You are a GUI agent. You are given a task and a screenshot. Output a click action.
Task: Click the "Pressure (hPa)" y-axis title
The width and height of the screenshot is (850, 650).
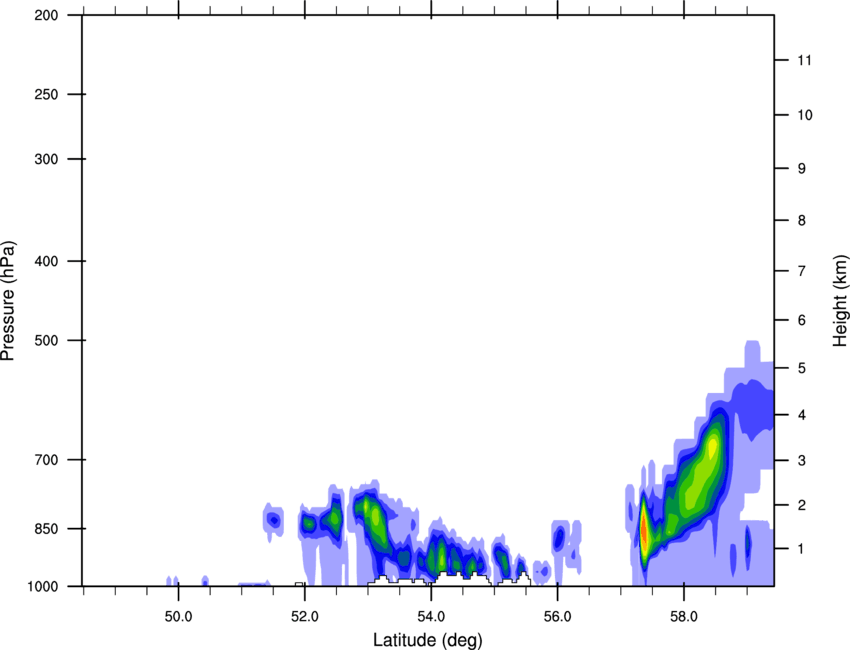[9, 300]
